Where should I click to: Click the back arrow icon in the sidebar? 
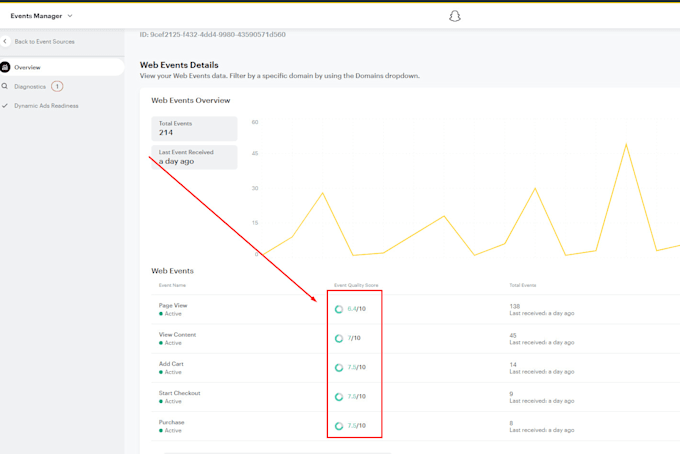pyautogui.click(x=5, y=41)
